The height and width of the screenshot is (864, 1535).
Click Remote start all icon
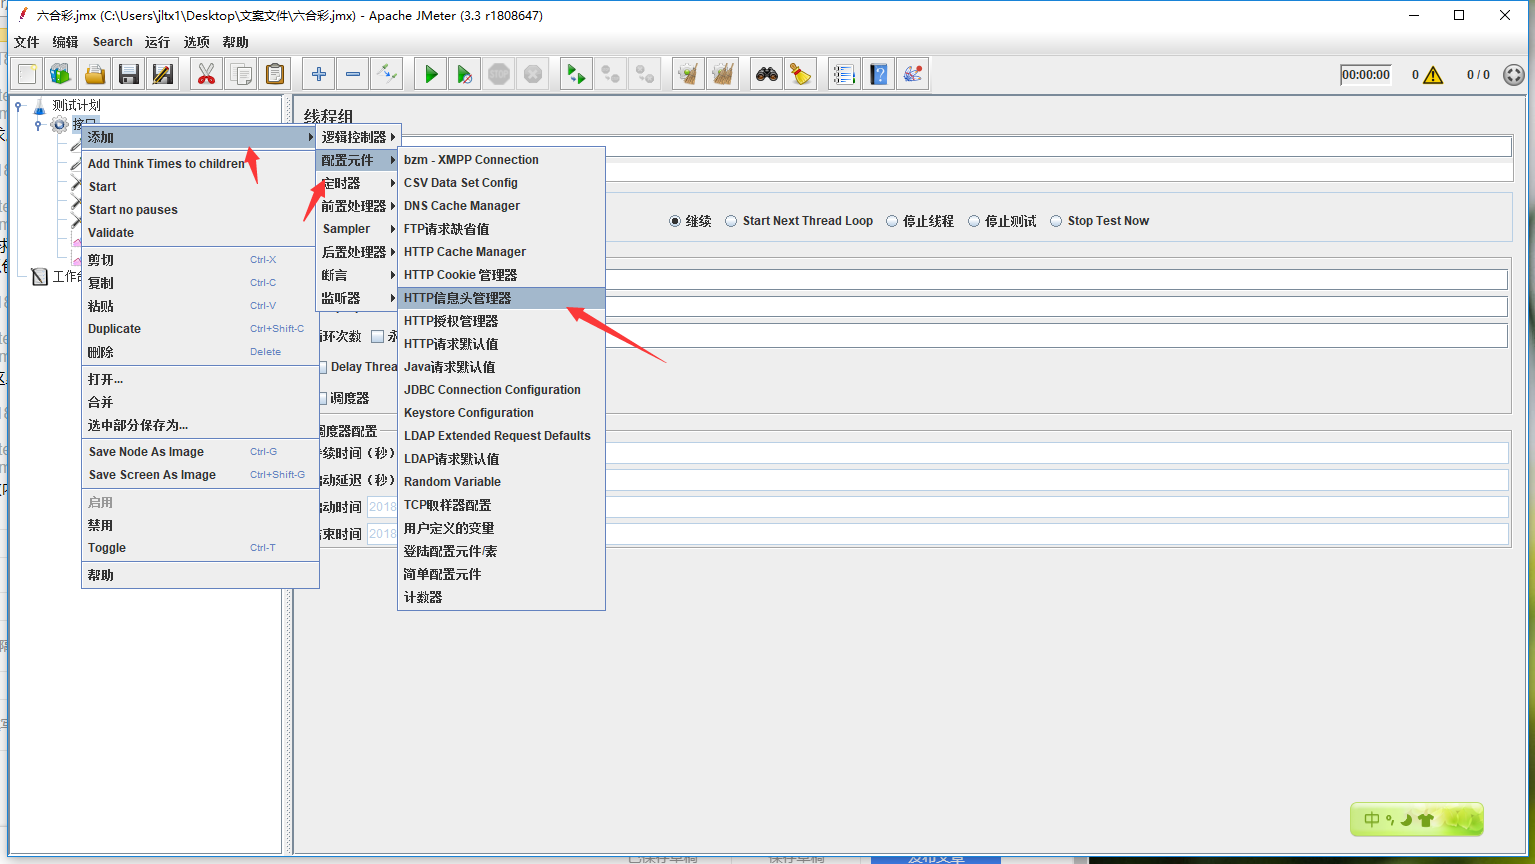point(576,74)
